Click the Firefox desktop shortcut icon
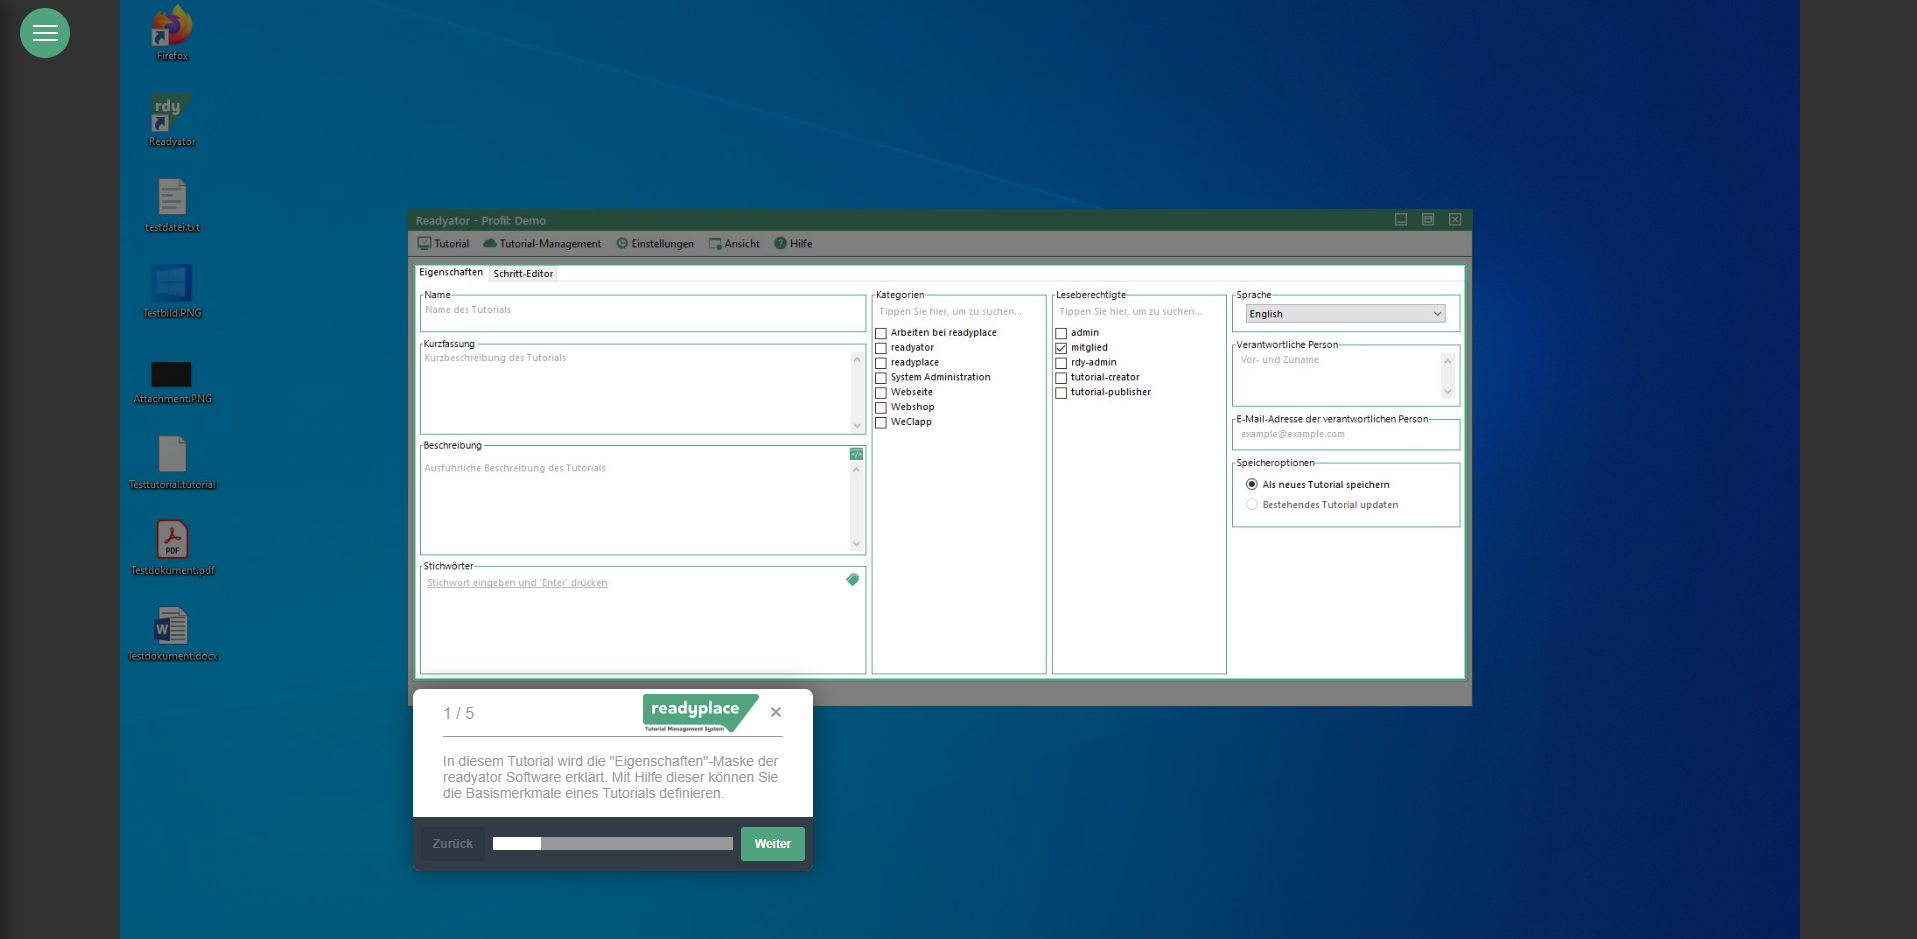 click(172, 28)
